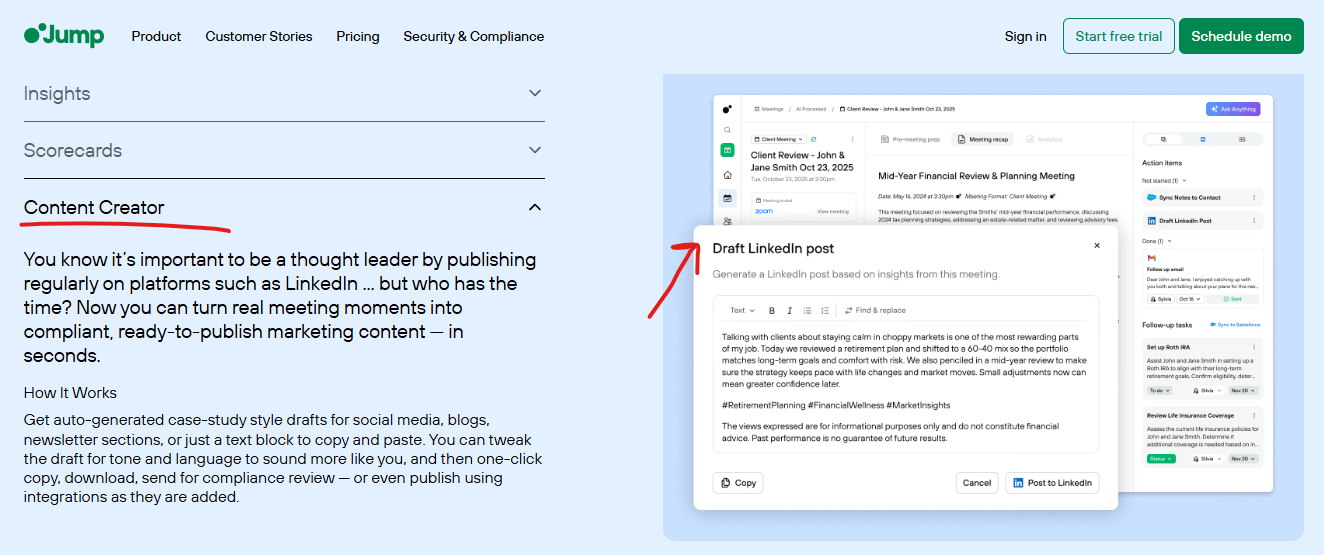Open green Status dropdown on Life Insurance task
This screenshot has height=555, width=1324.
coord(1161,459)
